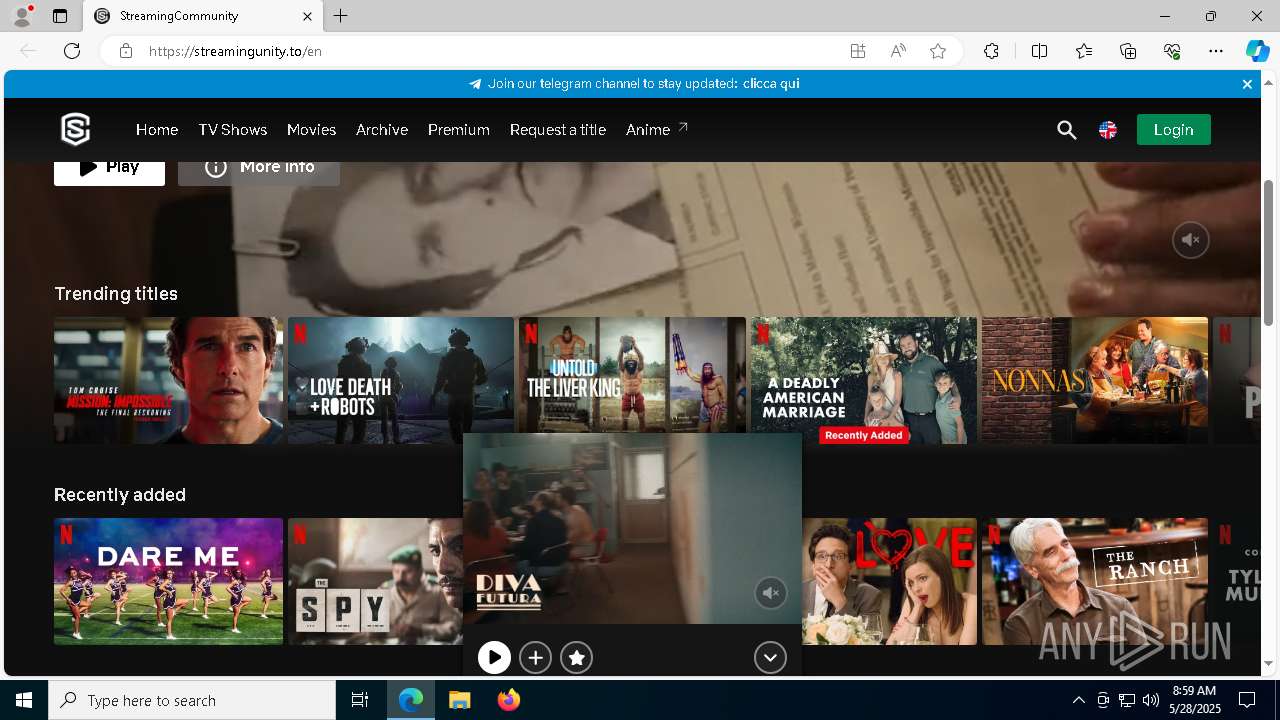Close the StreamingCommunity tab
This screenshot has height=720, width=1280.
pos(307,16)
